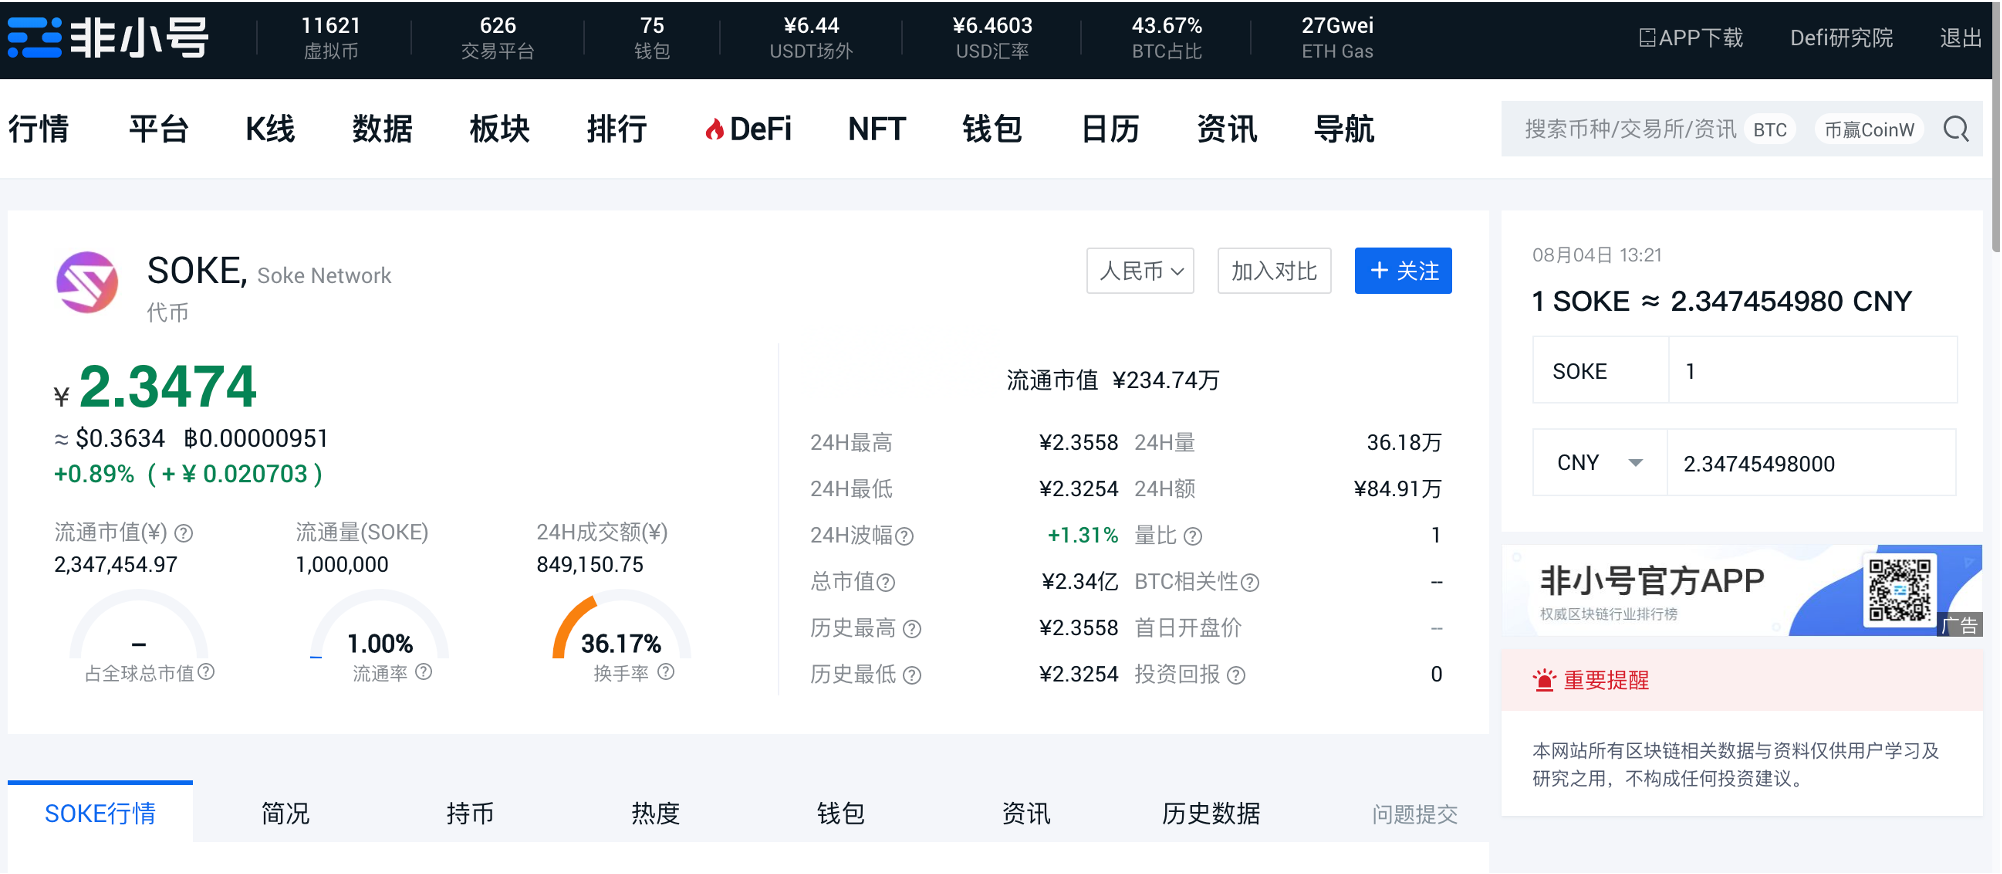This screenshot has height=874, width=2002.
Task: Click the 非小号 site logo
Action: pos(108,38)
